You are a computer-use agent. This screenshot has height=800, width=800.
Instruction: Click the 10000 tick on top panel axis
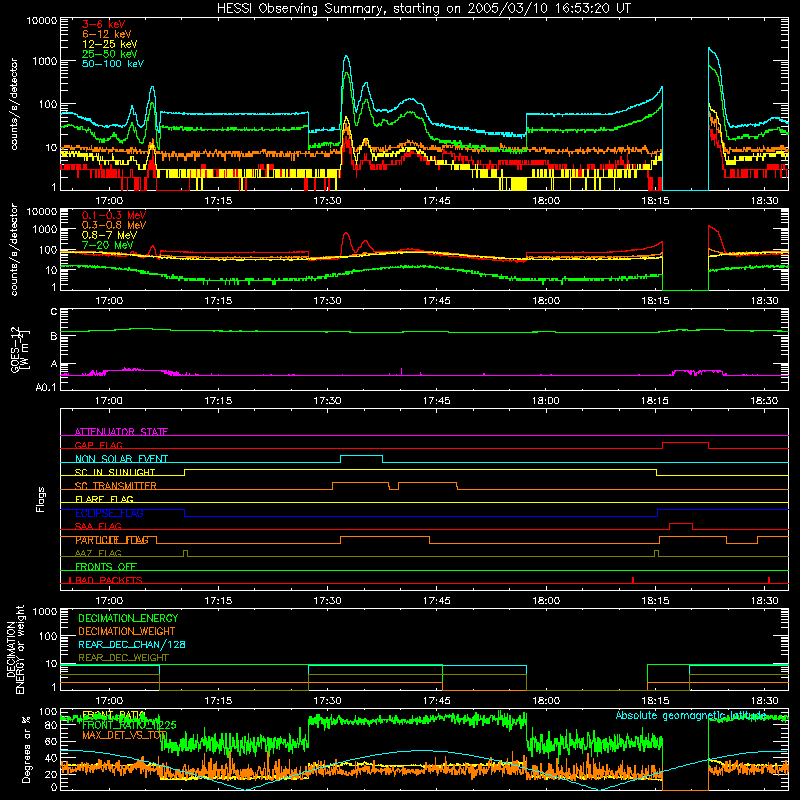[42, 20]
